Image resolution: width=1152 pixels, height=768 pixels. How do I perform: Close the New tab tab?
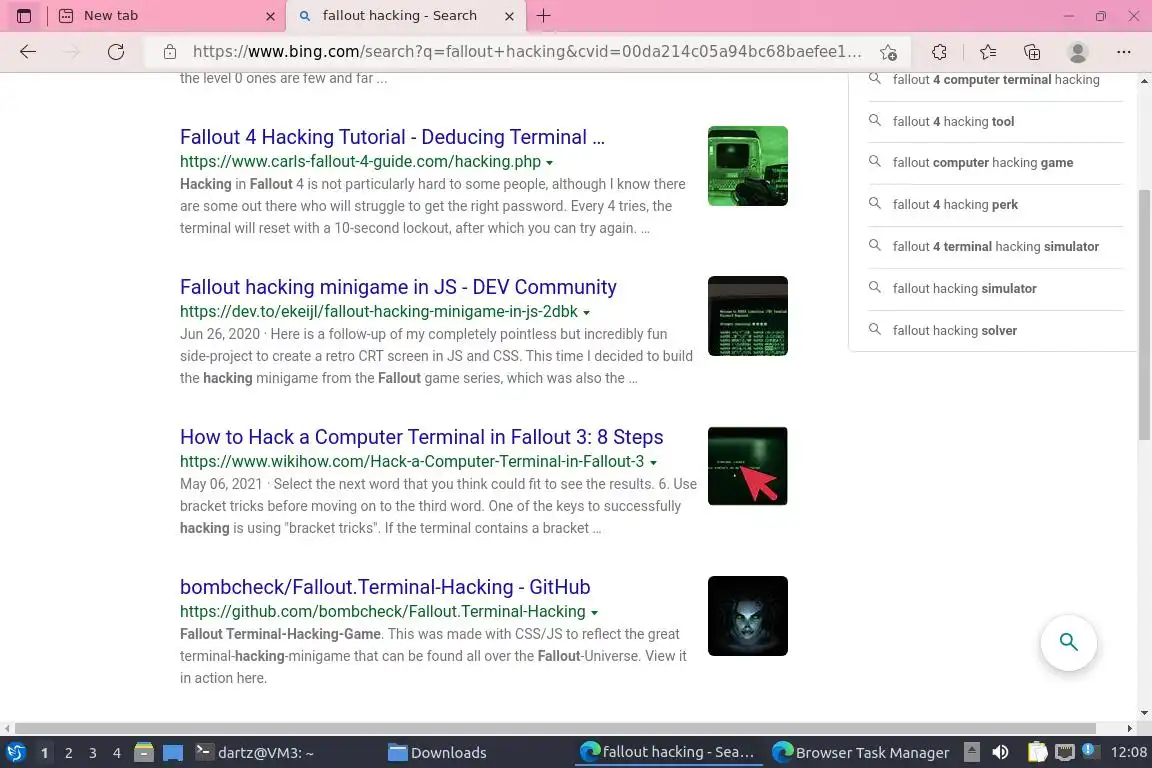click(270, 16)
